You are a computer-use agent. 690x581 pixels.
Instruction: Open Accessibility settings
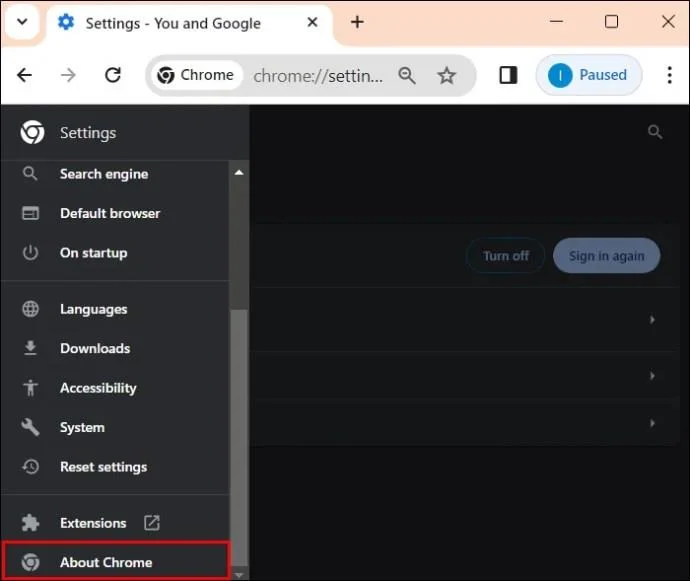(x=114, y=388)
